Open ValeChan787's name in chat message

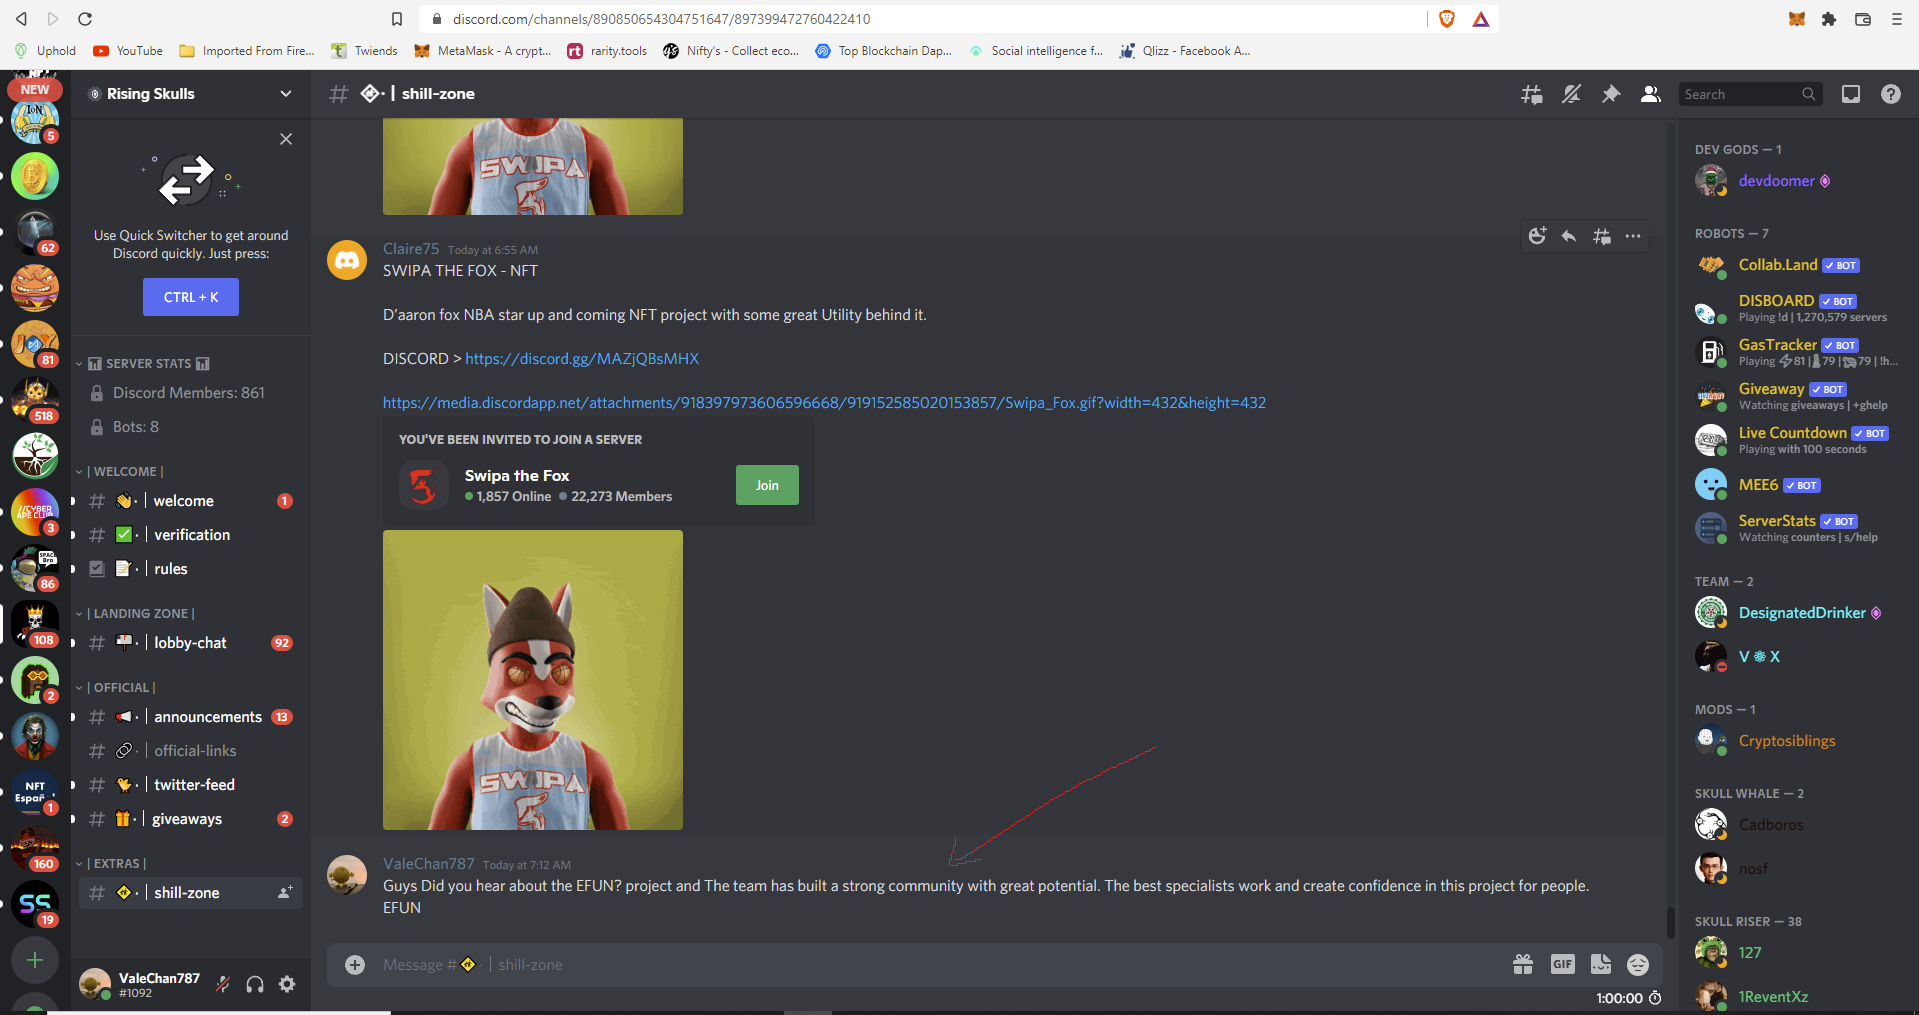point(429,863)
